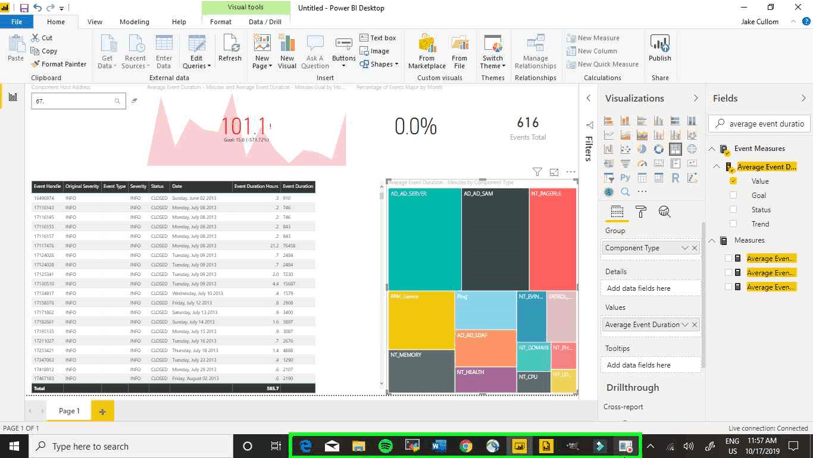Click Publish in the Share group
Viewport: 815px width, 460px height.
tap(660, 48)
